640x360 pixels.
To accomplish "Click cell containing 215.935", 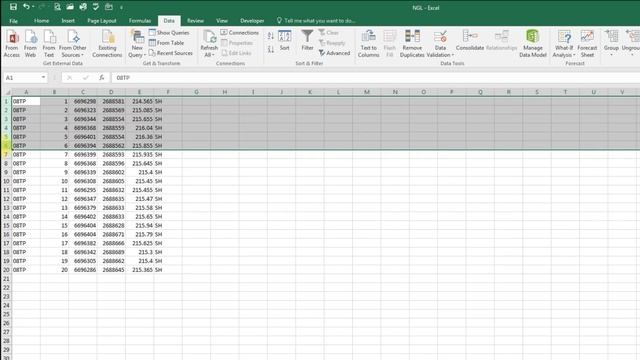I will (140, 155).
